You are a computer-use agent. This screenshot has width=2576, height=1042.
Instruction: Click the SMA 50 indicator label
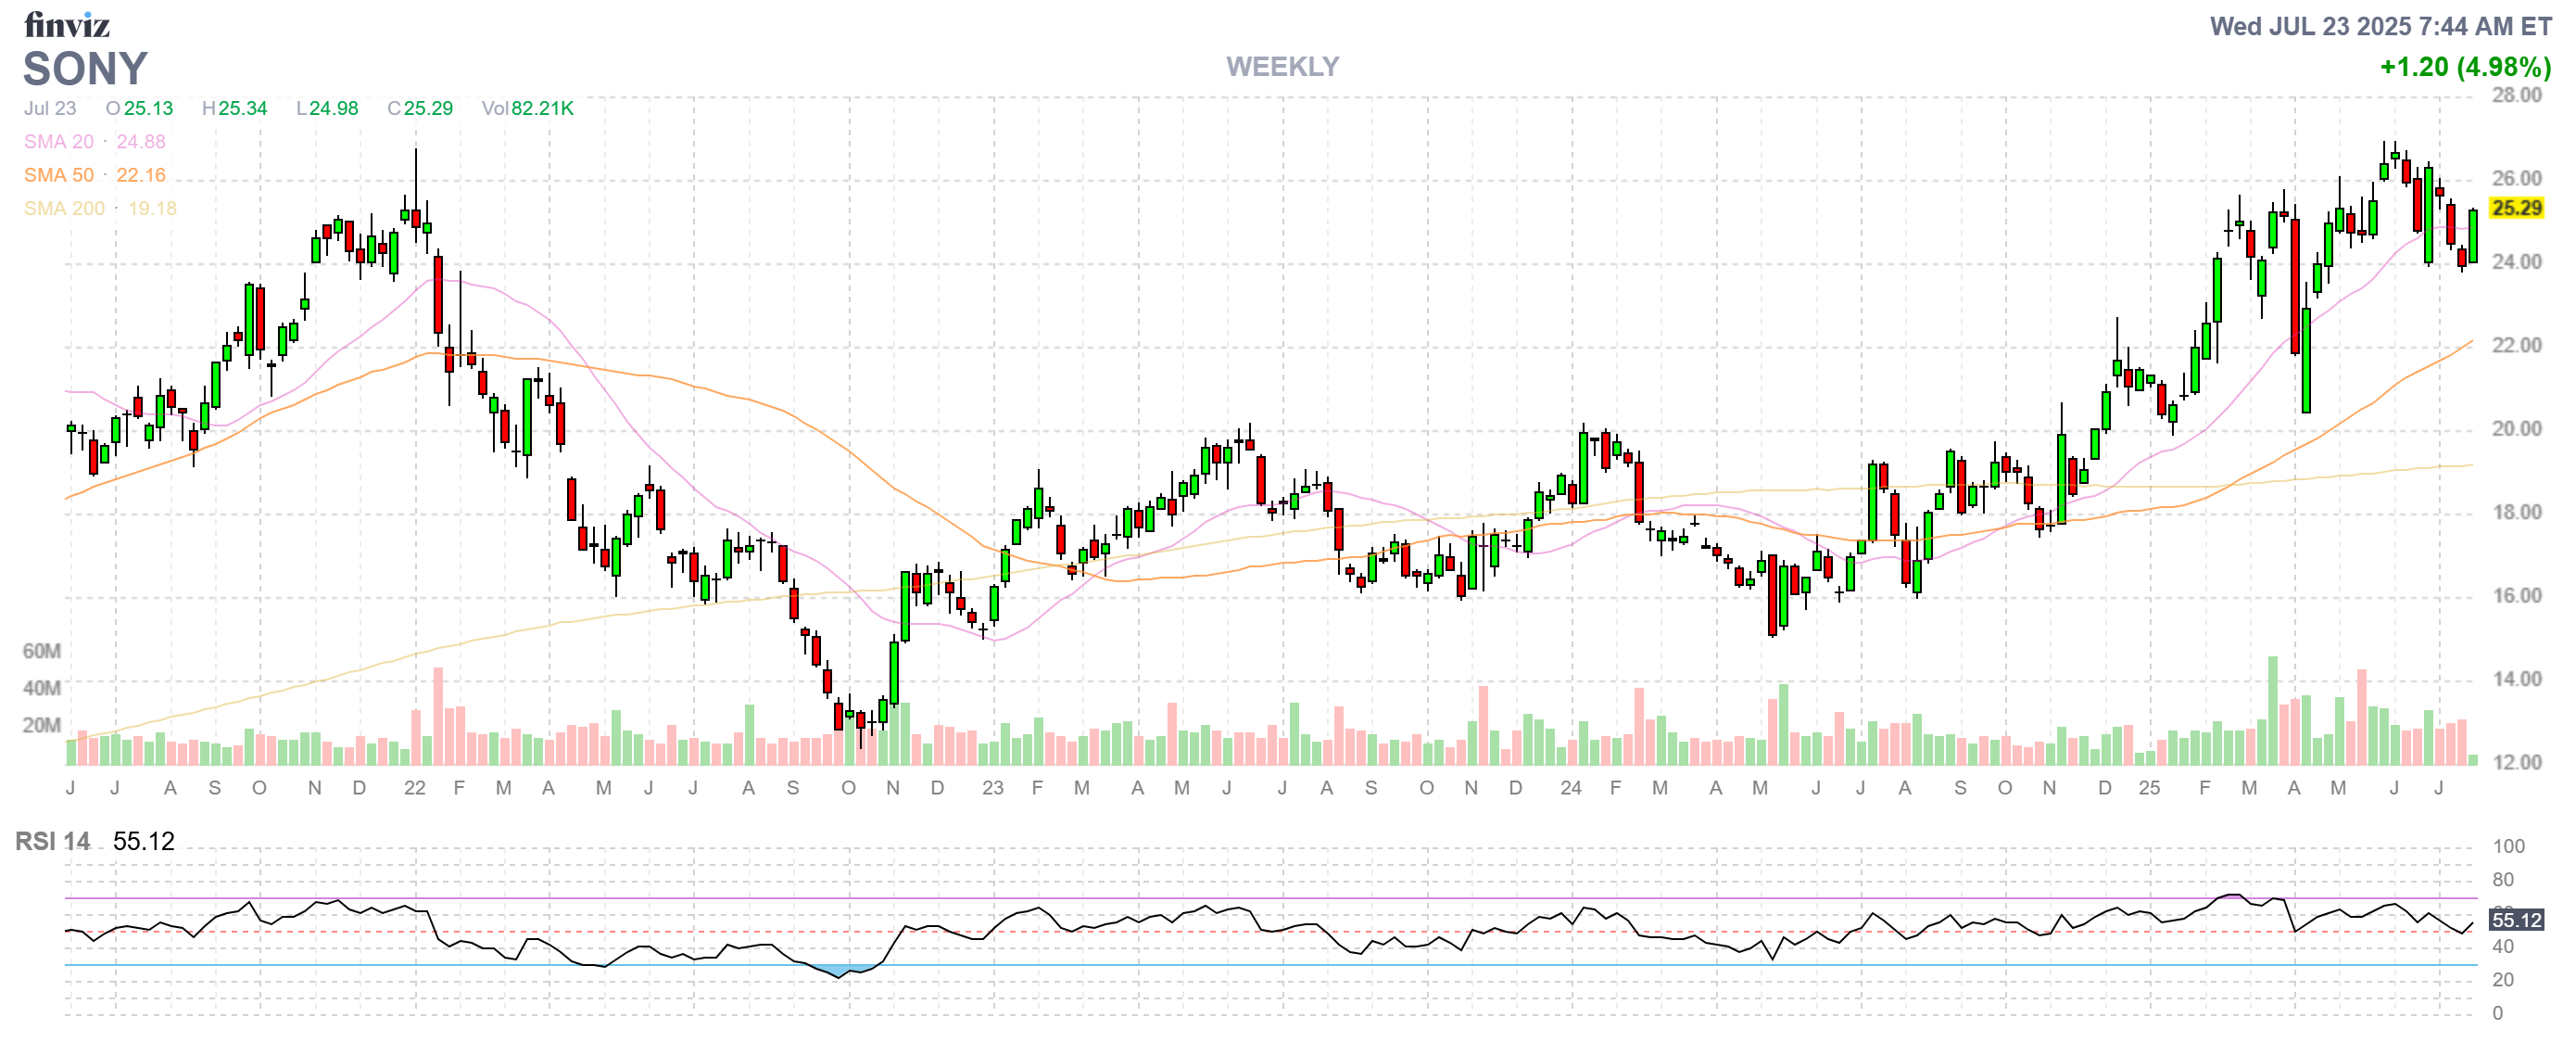[x=59, y=175]
